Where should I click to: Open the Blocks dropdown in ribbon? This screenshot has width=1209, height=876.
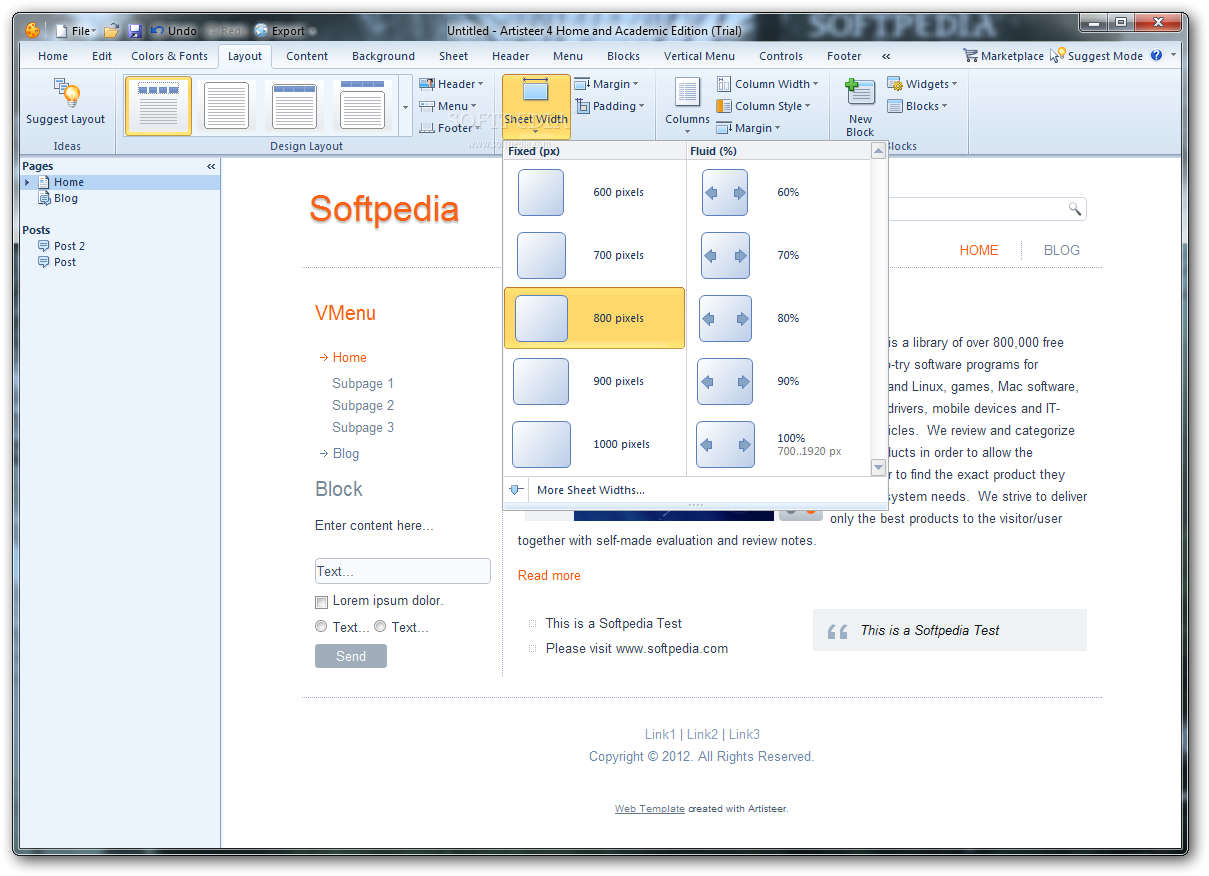coord(917,106)
